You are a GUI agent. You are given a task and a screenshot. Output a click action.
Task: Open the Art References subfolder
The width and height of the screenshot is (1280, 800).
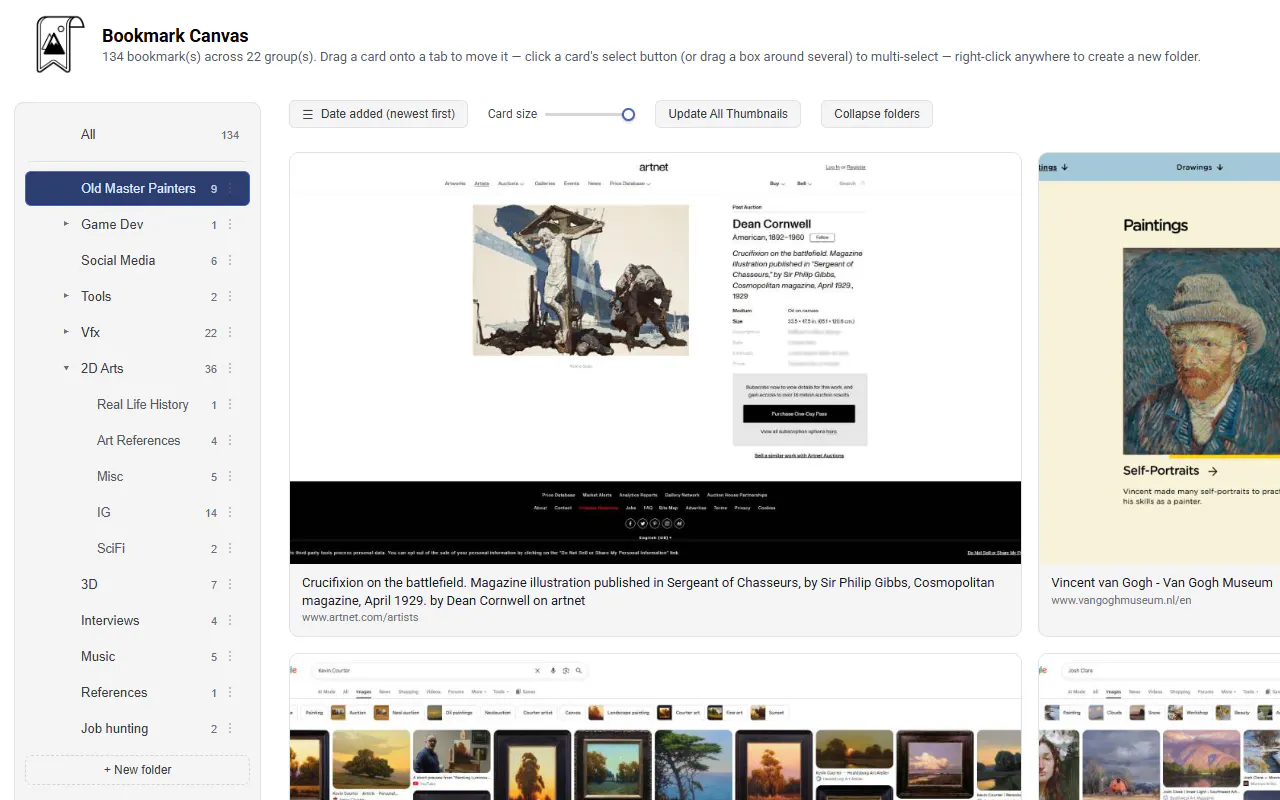coord(137,440)
